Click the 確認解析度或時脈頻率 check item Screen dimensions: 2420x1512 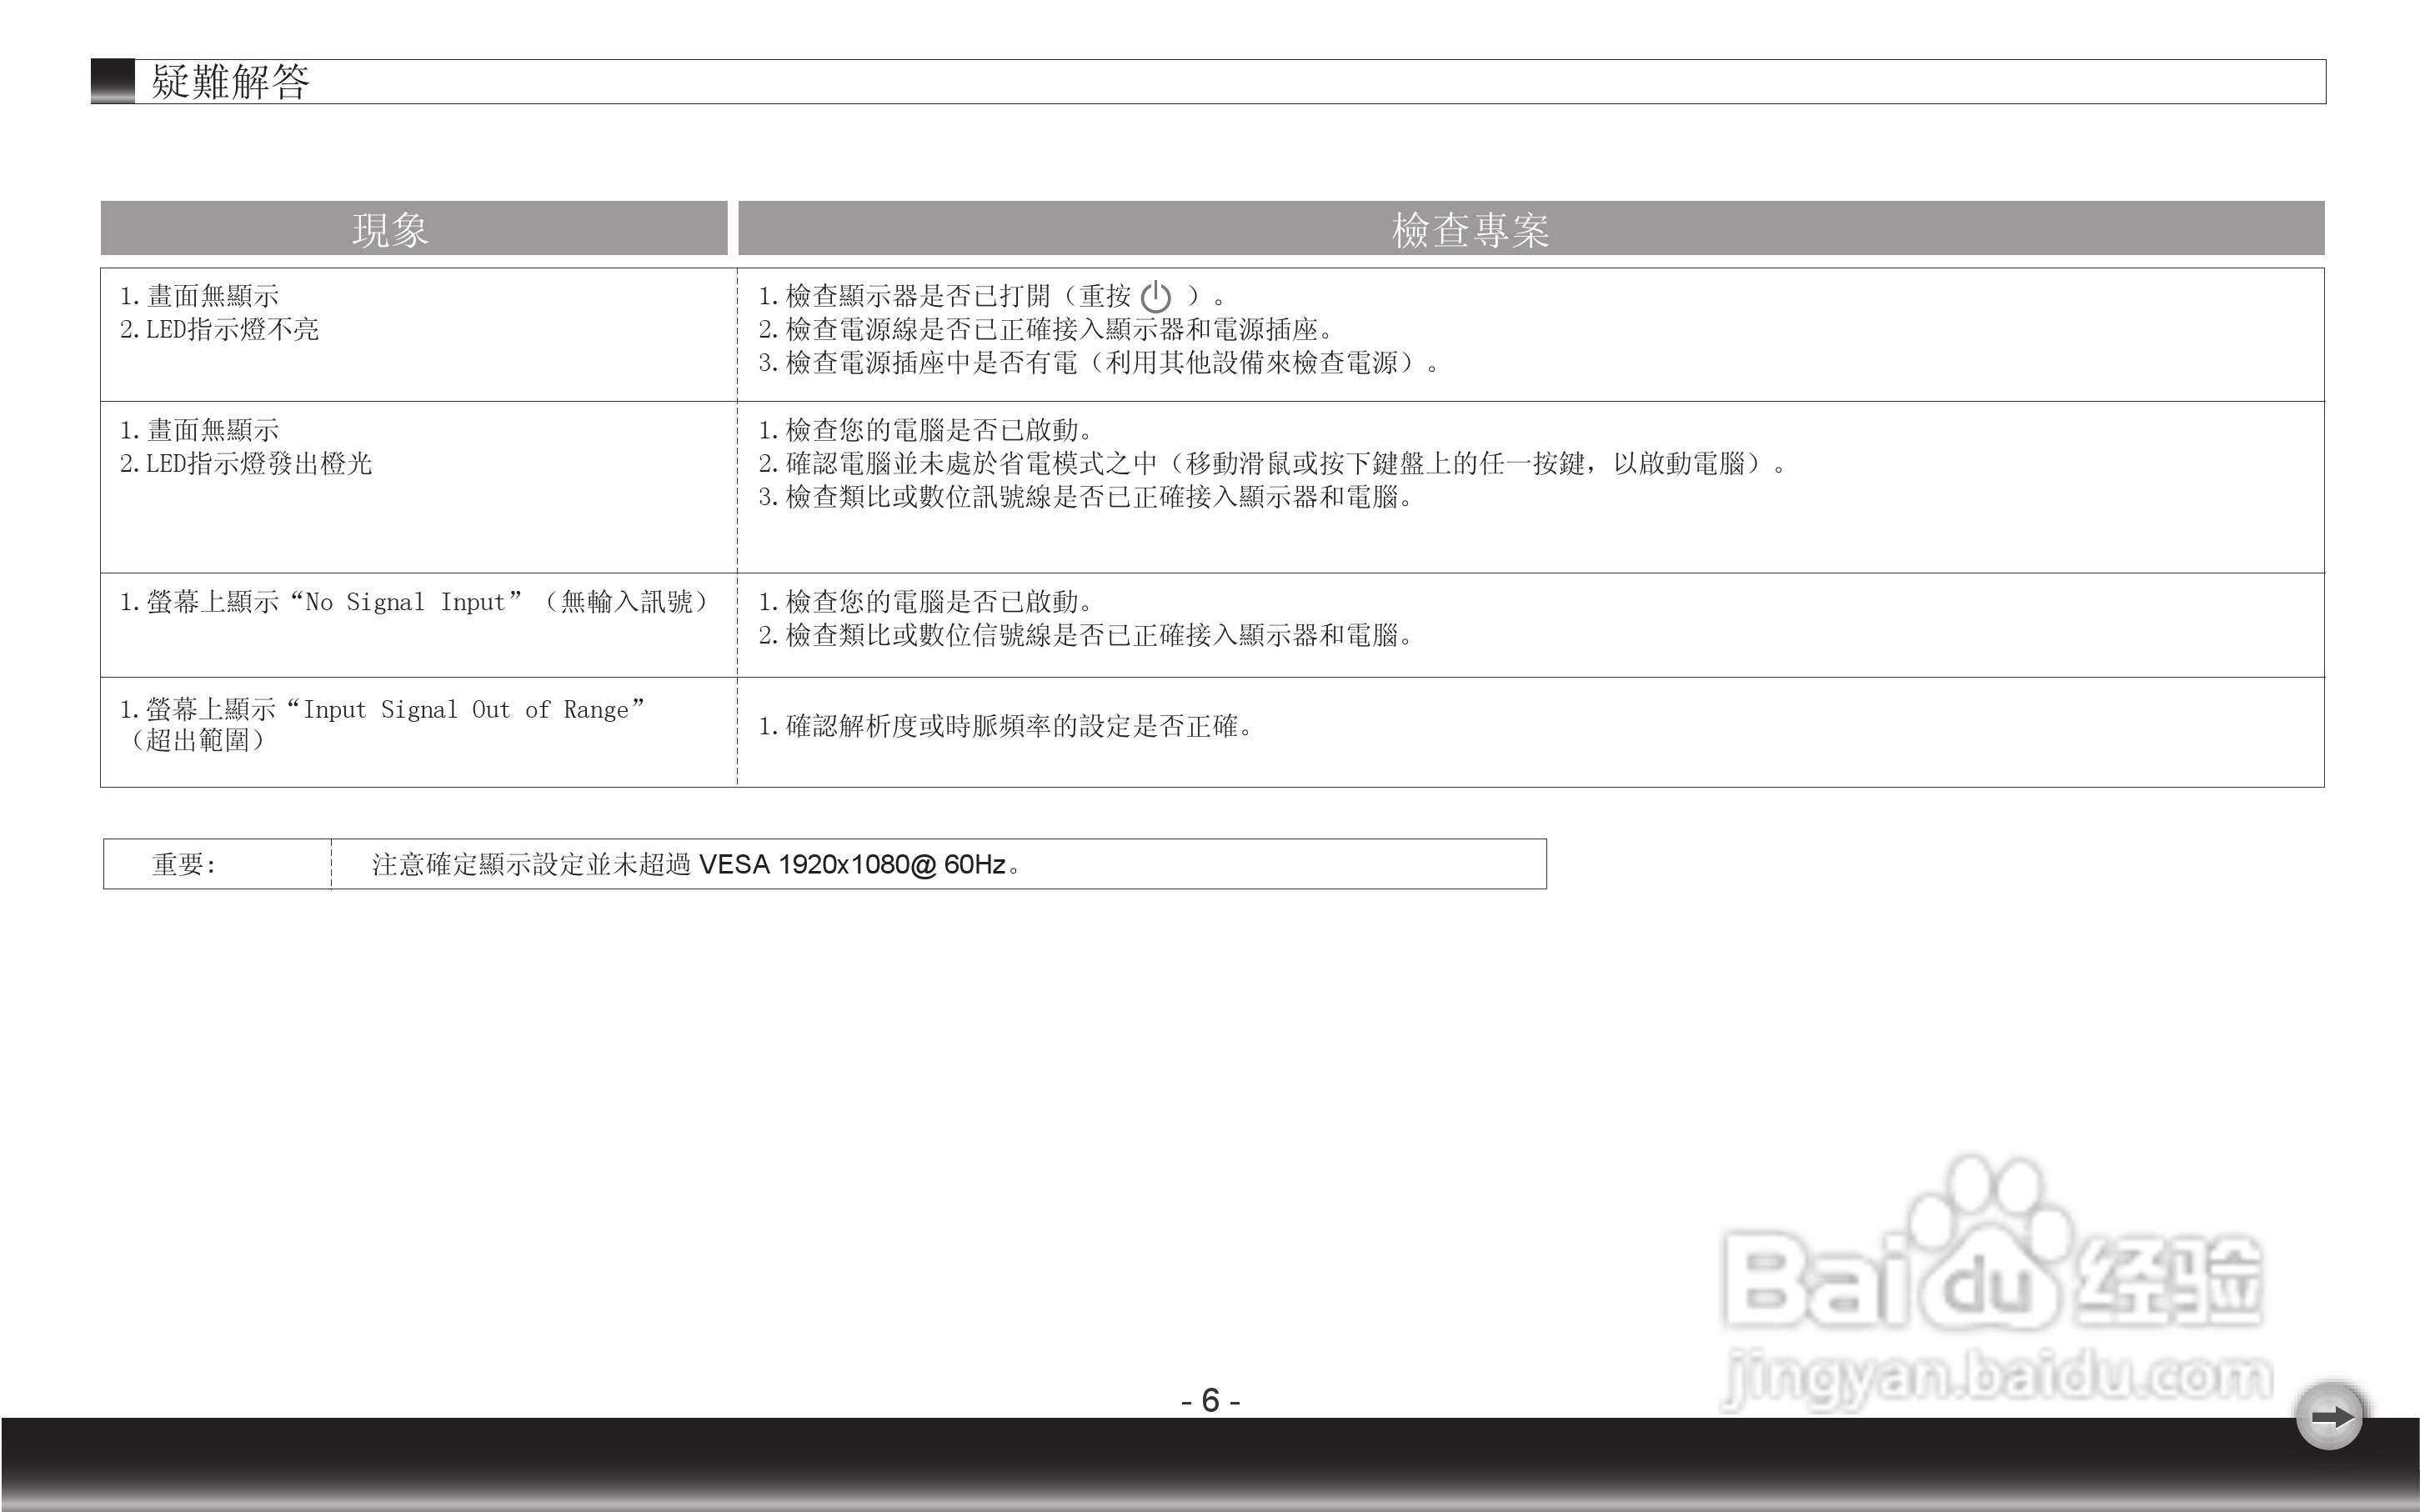click(1005, 726)
